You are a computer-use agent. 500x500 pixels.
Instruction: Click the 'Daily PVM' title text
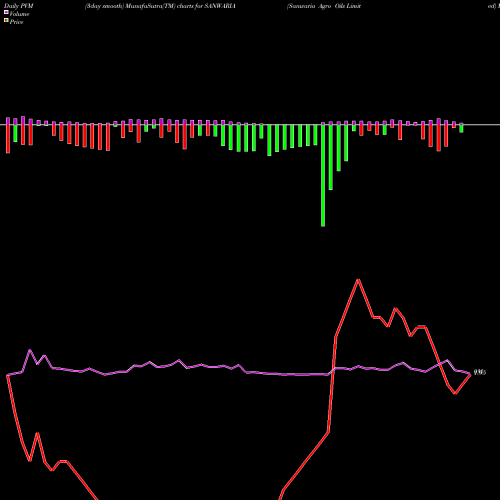tap(19, 6)
